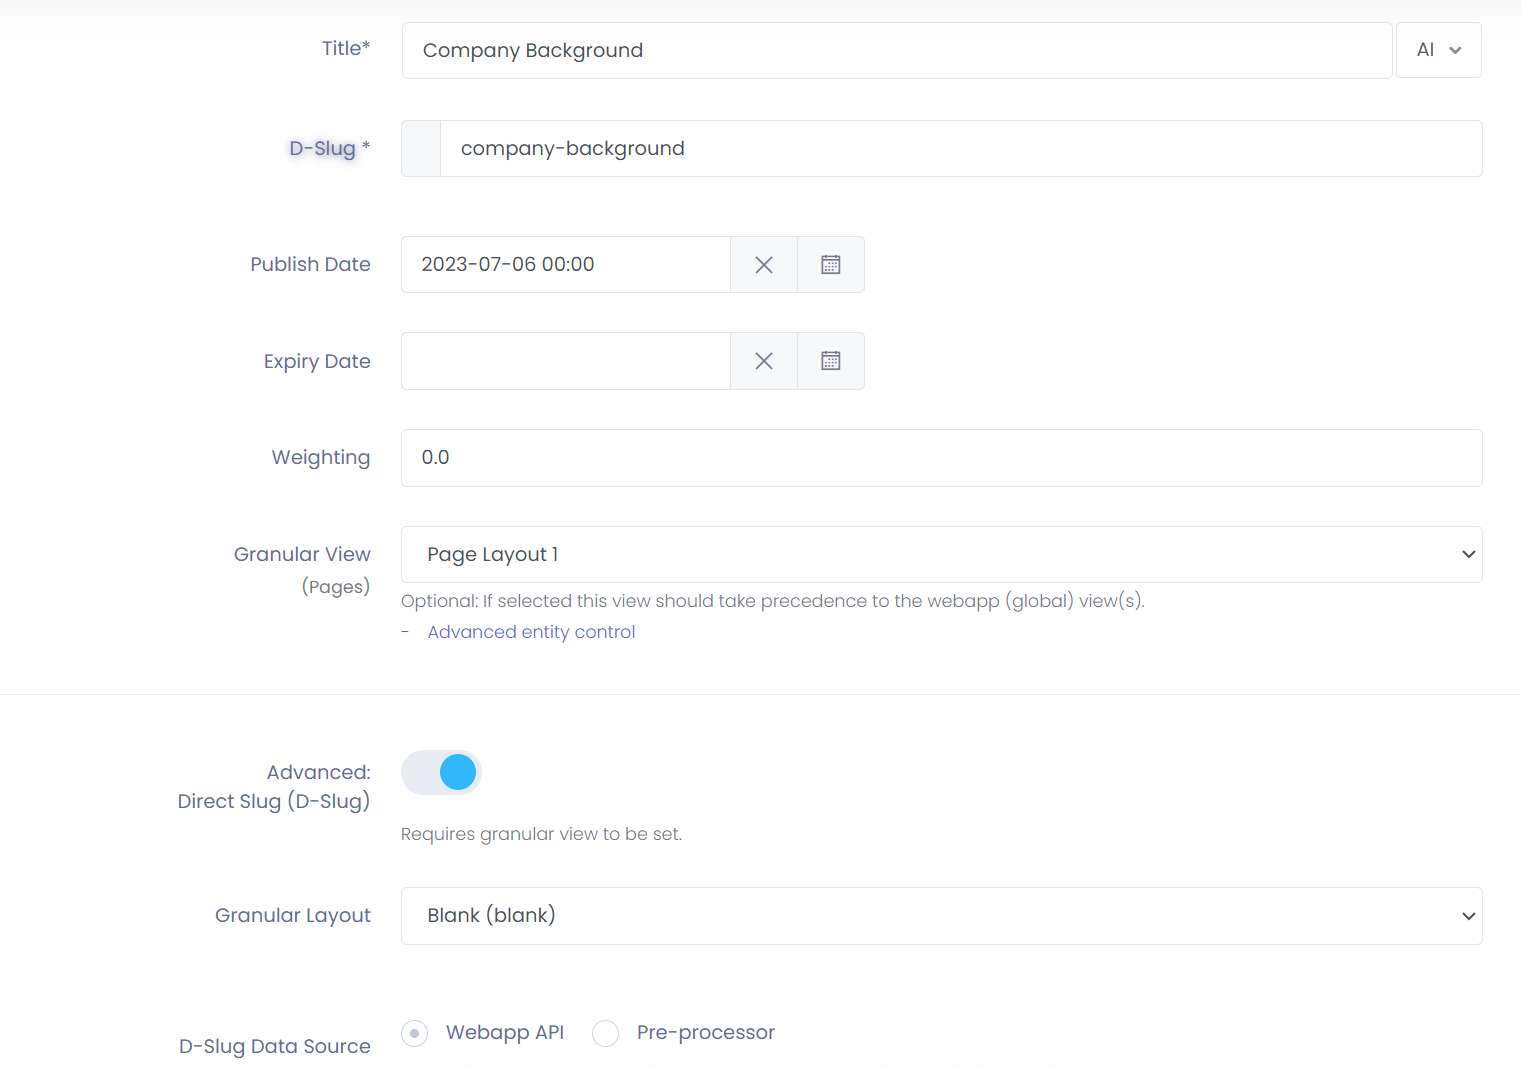The height and width of the screenshot is (1066, 1521).
Task: Edit the Title field Company Background
Action: tap(895, 50)
